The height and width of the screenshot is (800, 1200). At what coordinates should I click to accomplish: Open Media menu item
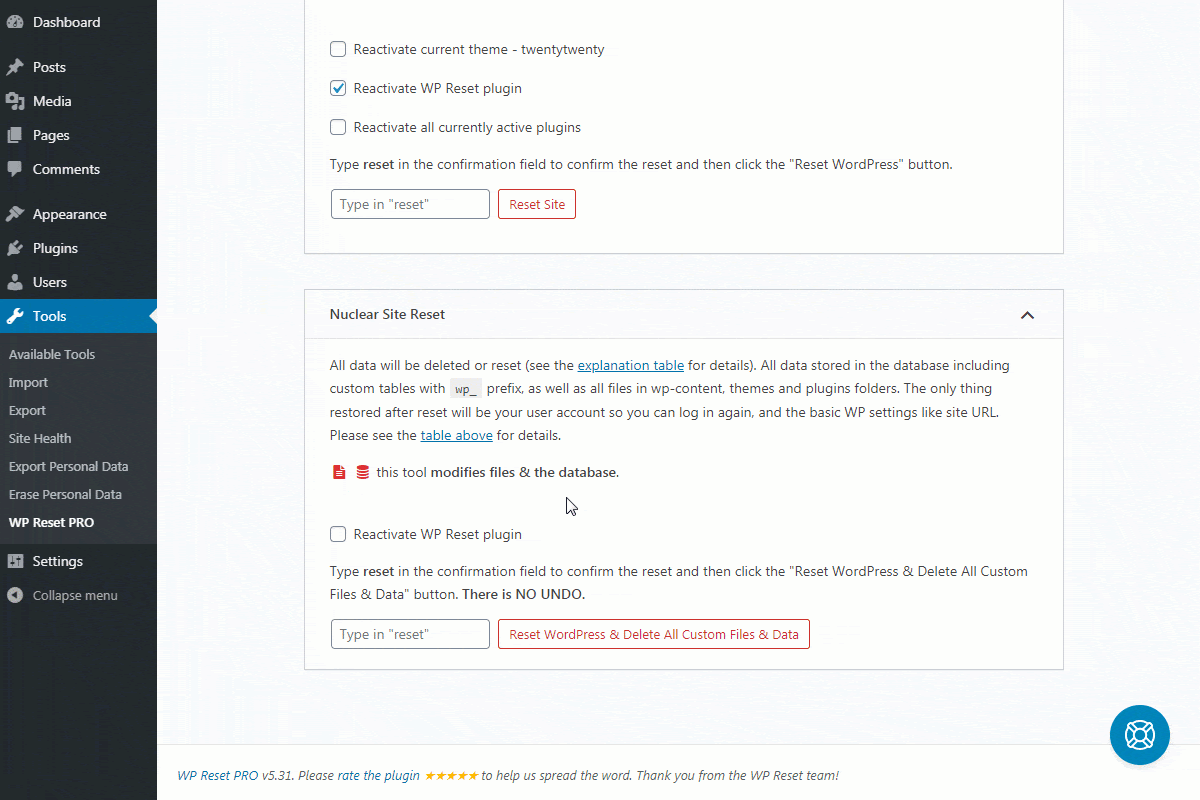pyautogui.click(x=78, y=101)
